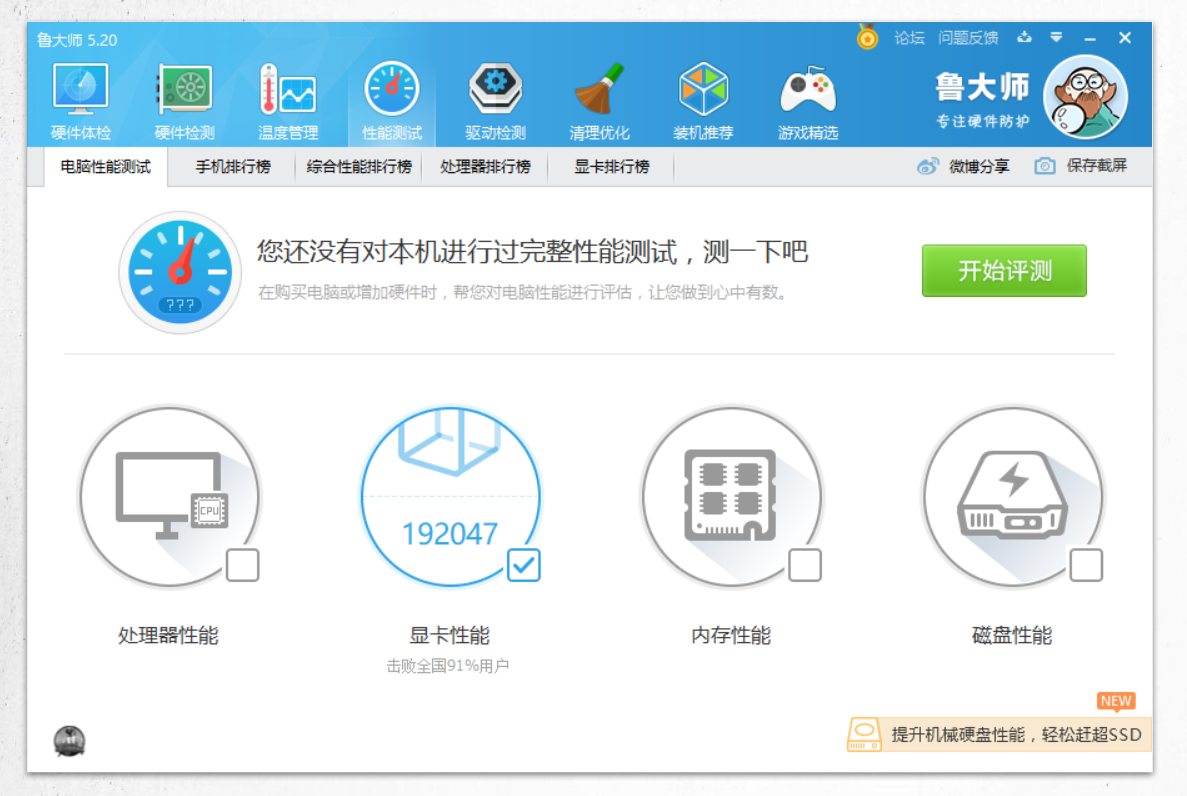Click the 击败全国91%用户 text
The image size is (1187, 796).
[447, 666]
